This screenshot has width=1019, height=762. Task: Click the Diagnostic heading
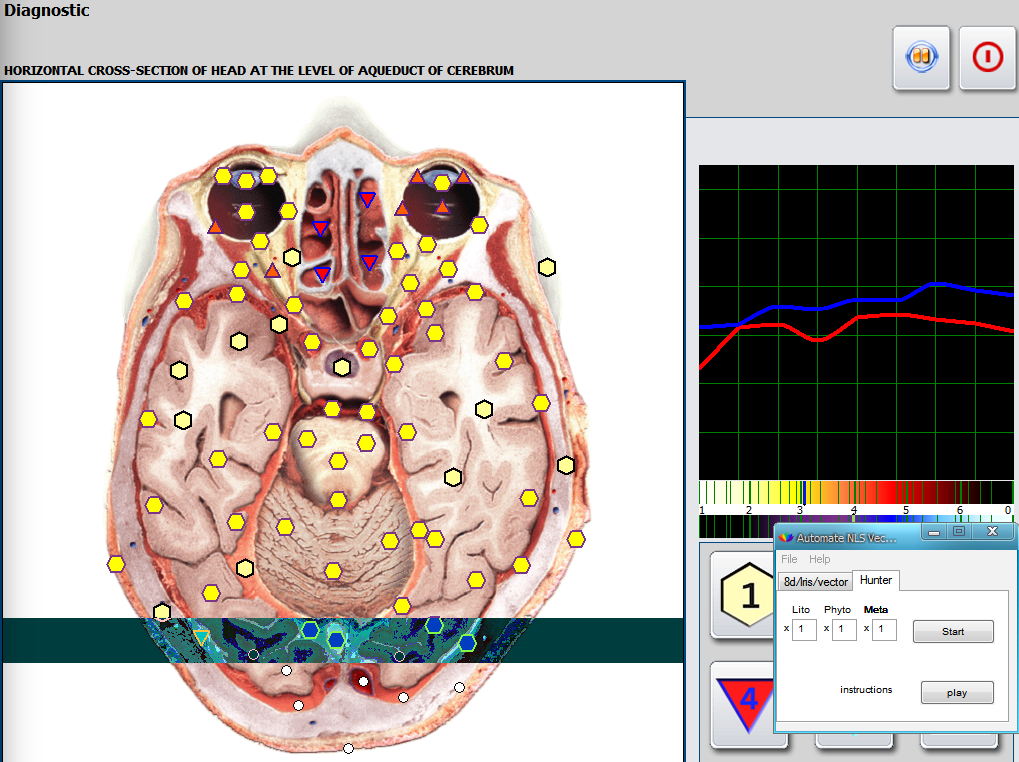click(x=47, y=10)
